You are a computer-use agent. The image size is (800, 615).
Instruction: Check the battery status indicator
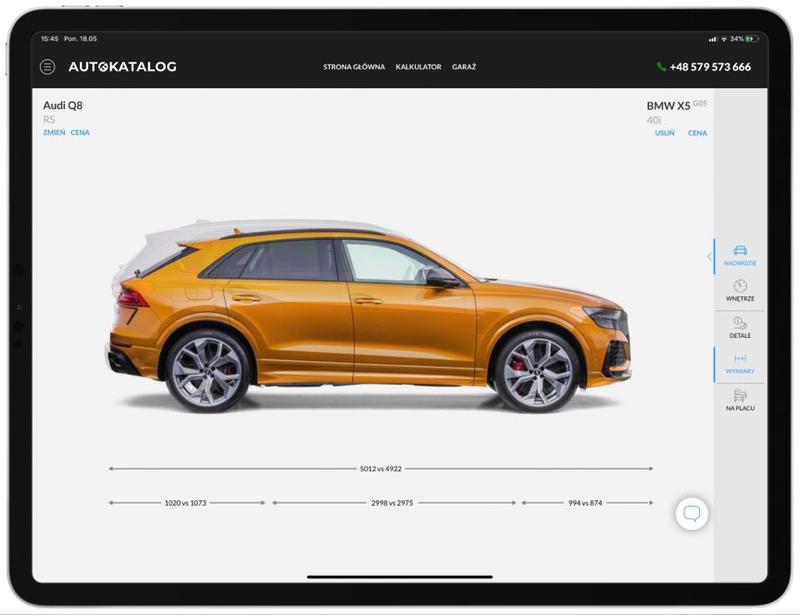click(752, 39)
